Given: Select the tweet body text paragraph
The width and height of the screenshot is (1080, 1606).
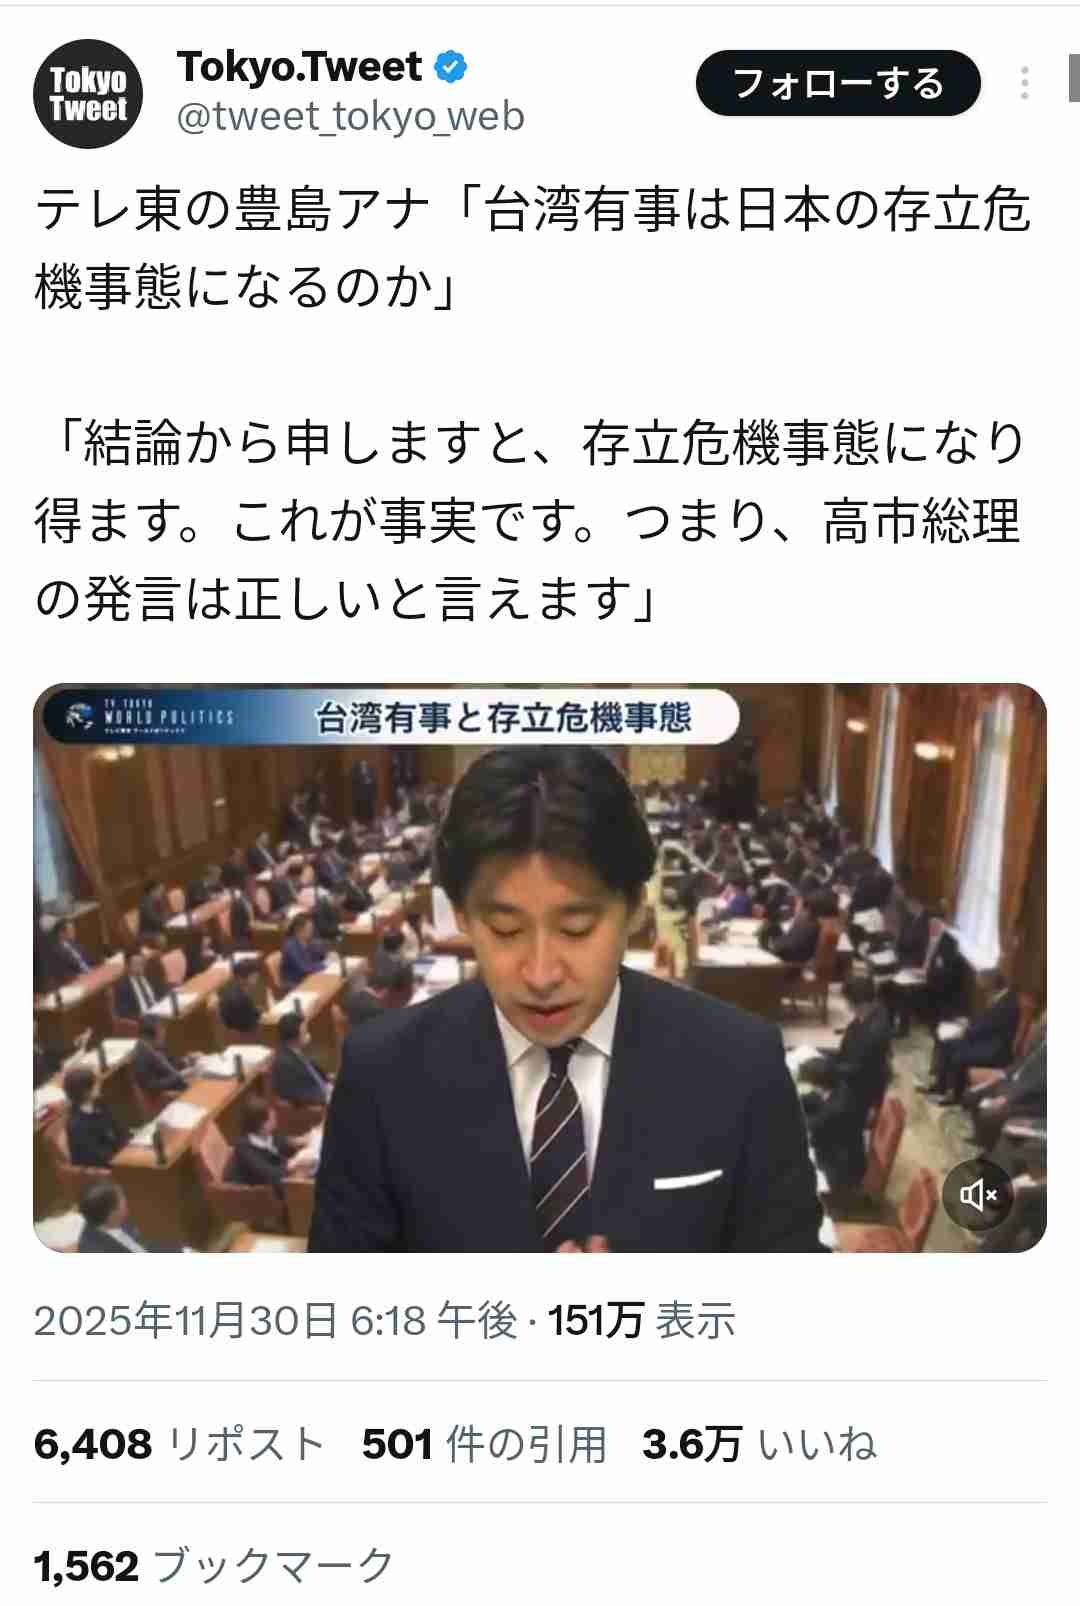Looking at the screenshot, I should coord(530,521).
